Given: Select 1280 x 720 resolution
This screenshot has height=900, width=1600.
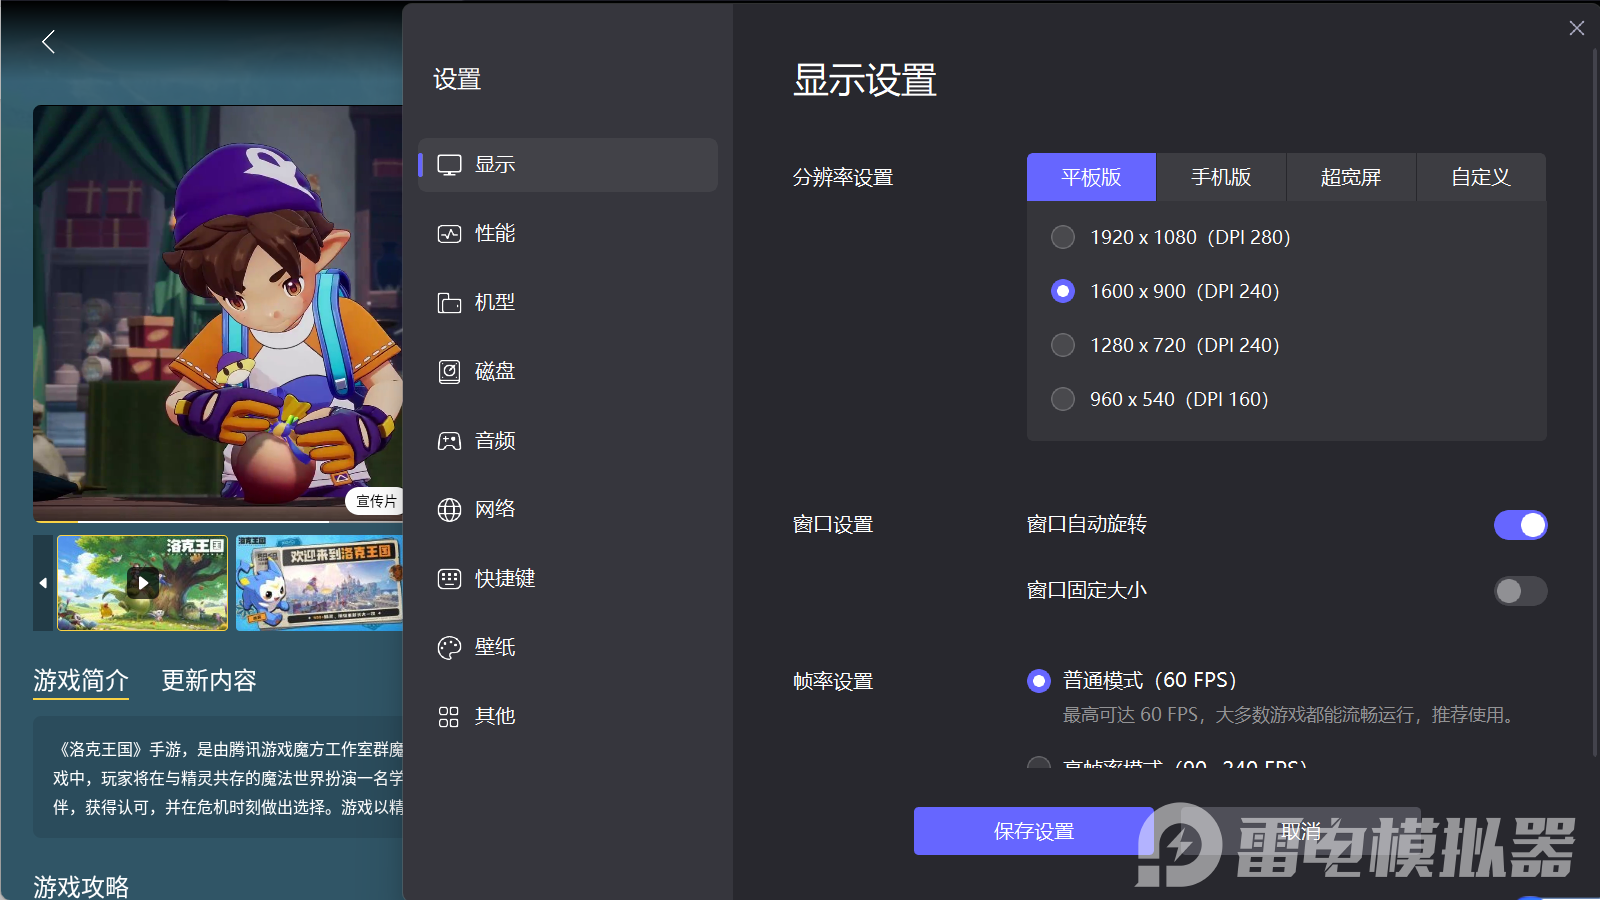Looking at the screenshot, I should pos(1063,345).
